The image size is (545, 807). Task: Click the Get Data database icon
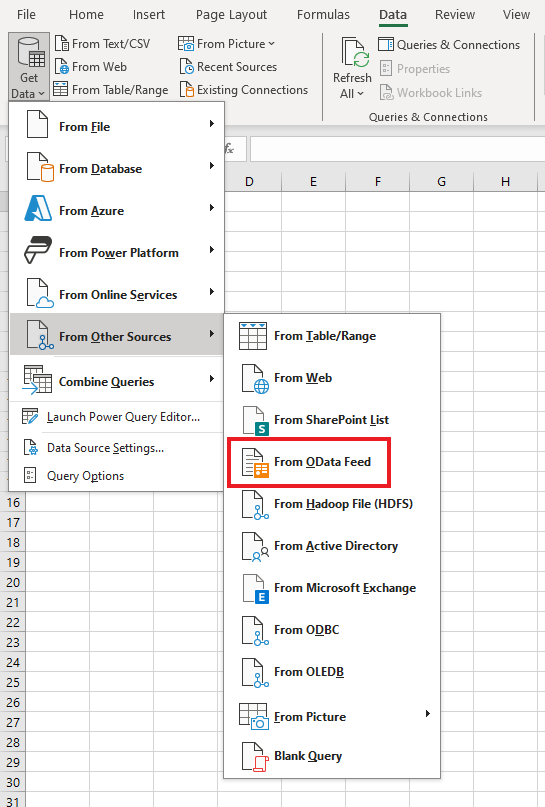(29, 52)
